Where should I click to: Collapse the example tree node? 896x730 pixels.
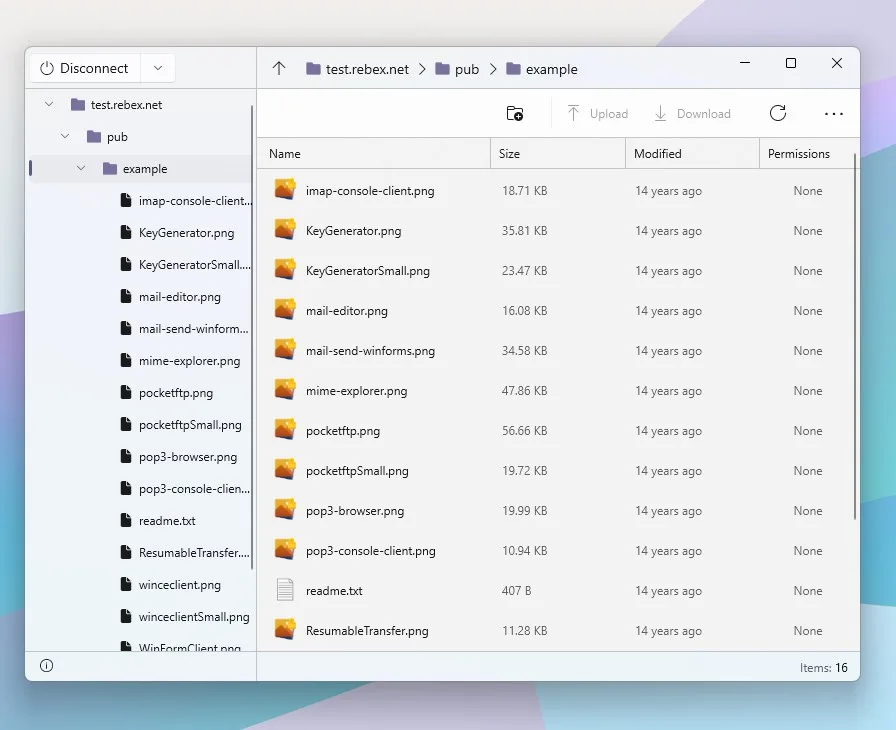click(81, 169)
